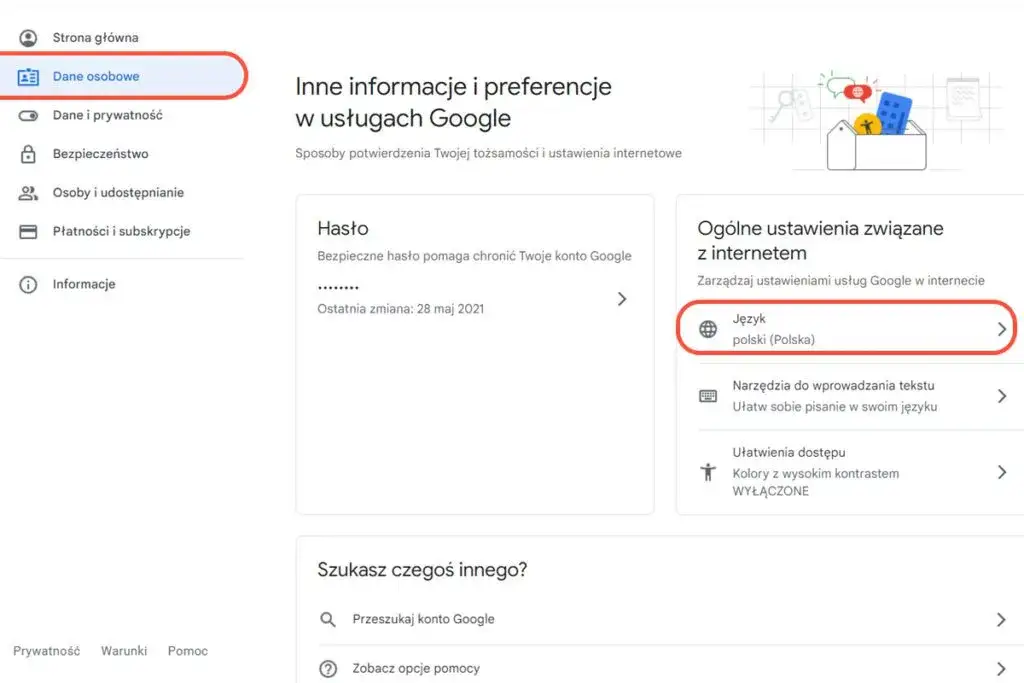
Task: Click the magnifier icon for Przeszukaj konto Google
Action: click(x=327, y=619)
